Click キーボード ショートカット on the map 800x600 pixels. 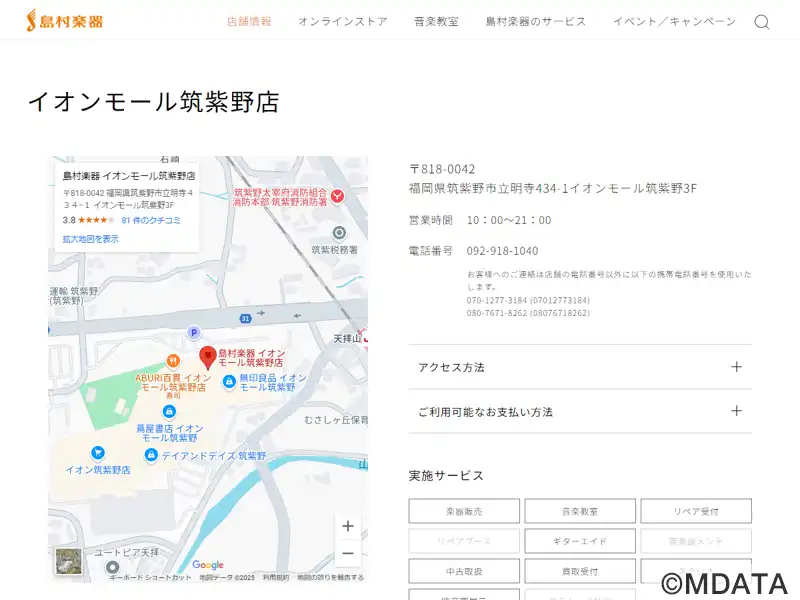[150, 578]
